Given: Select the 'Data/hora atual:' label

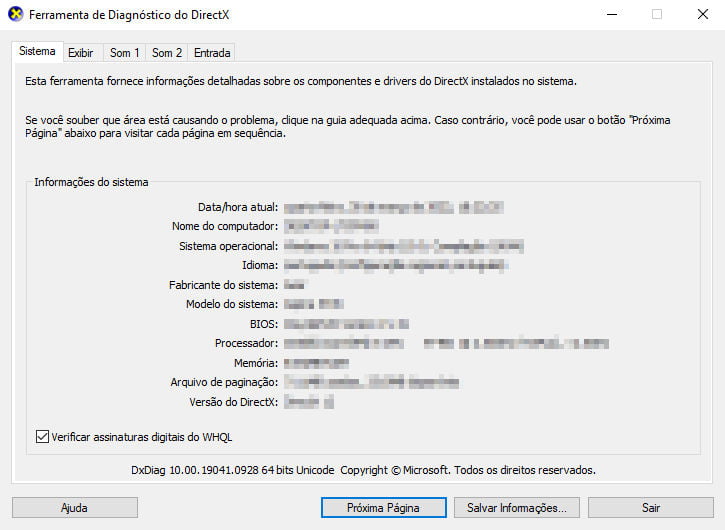Looking at the screenshot, I should coord(238,207).
